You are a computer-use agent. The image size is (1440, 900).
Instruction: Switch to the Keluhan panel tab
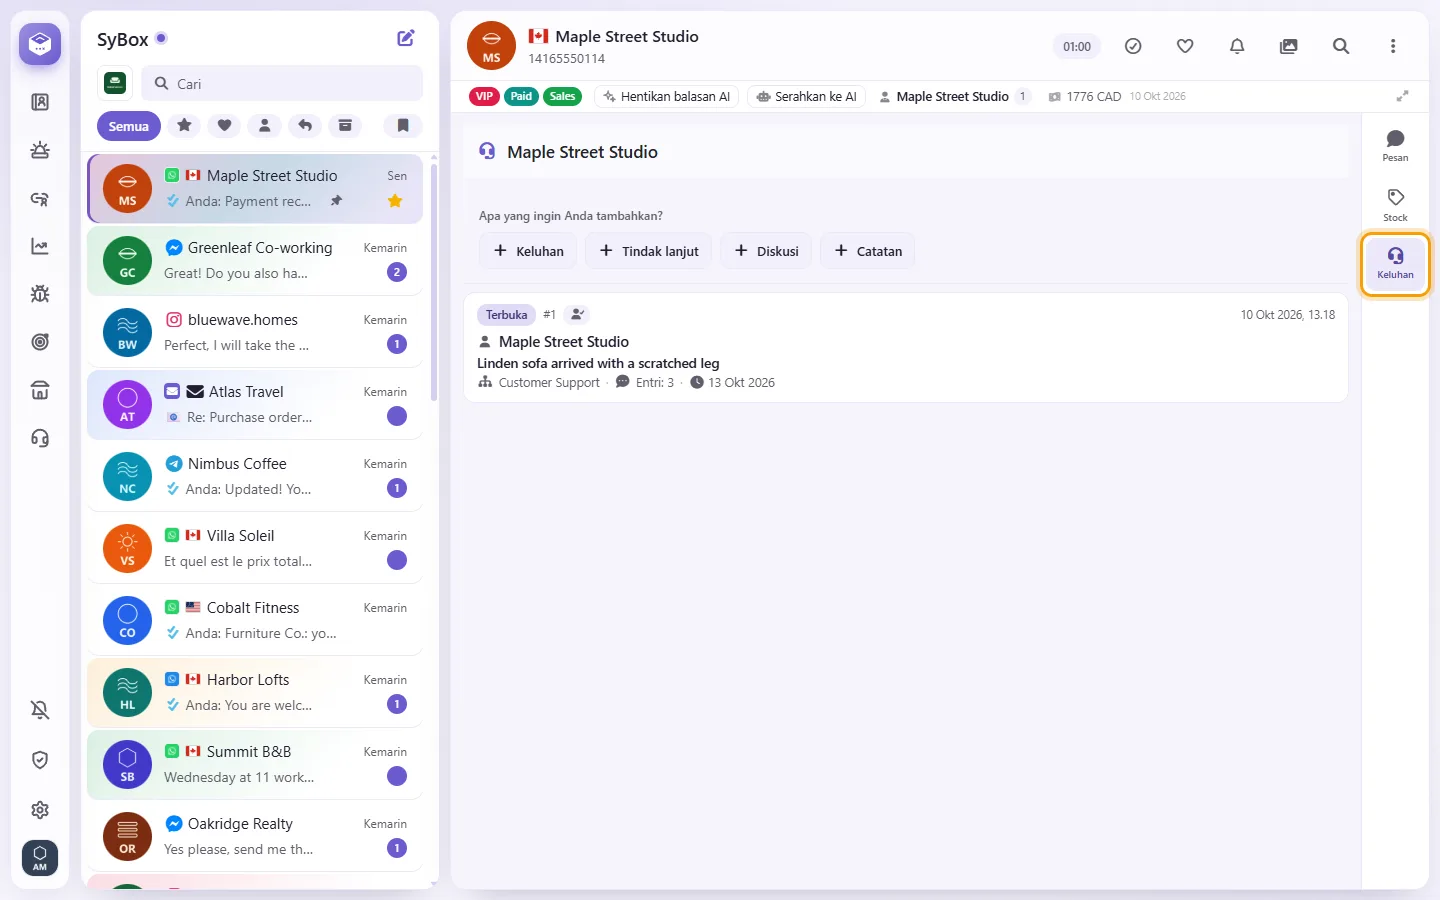1395,263
